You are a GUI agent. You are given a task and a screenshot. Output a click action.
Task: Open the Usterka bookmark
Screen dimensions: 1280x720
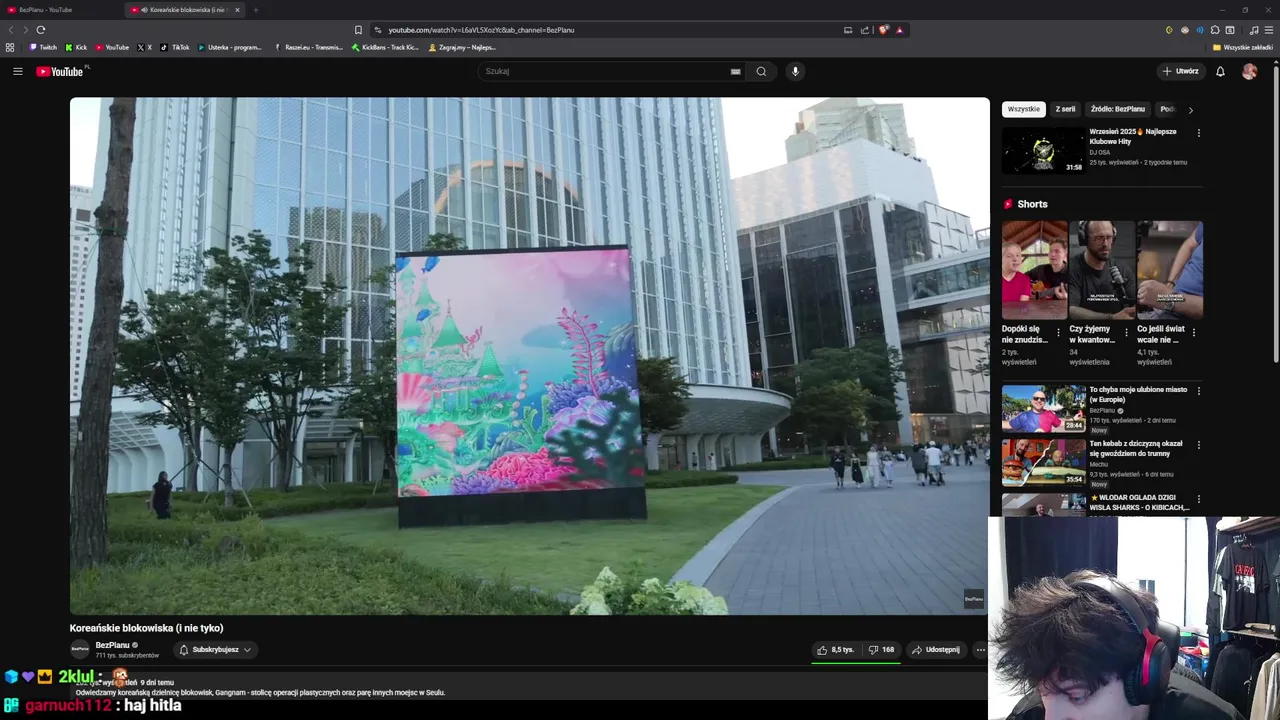pyautogui.click(x=230, y=47)
